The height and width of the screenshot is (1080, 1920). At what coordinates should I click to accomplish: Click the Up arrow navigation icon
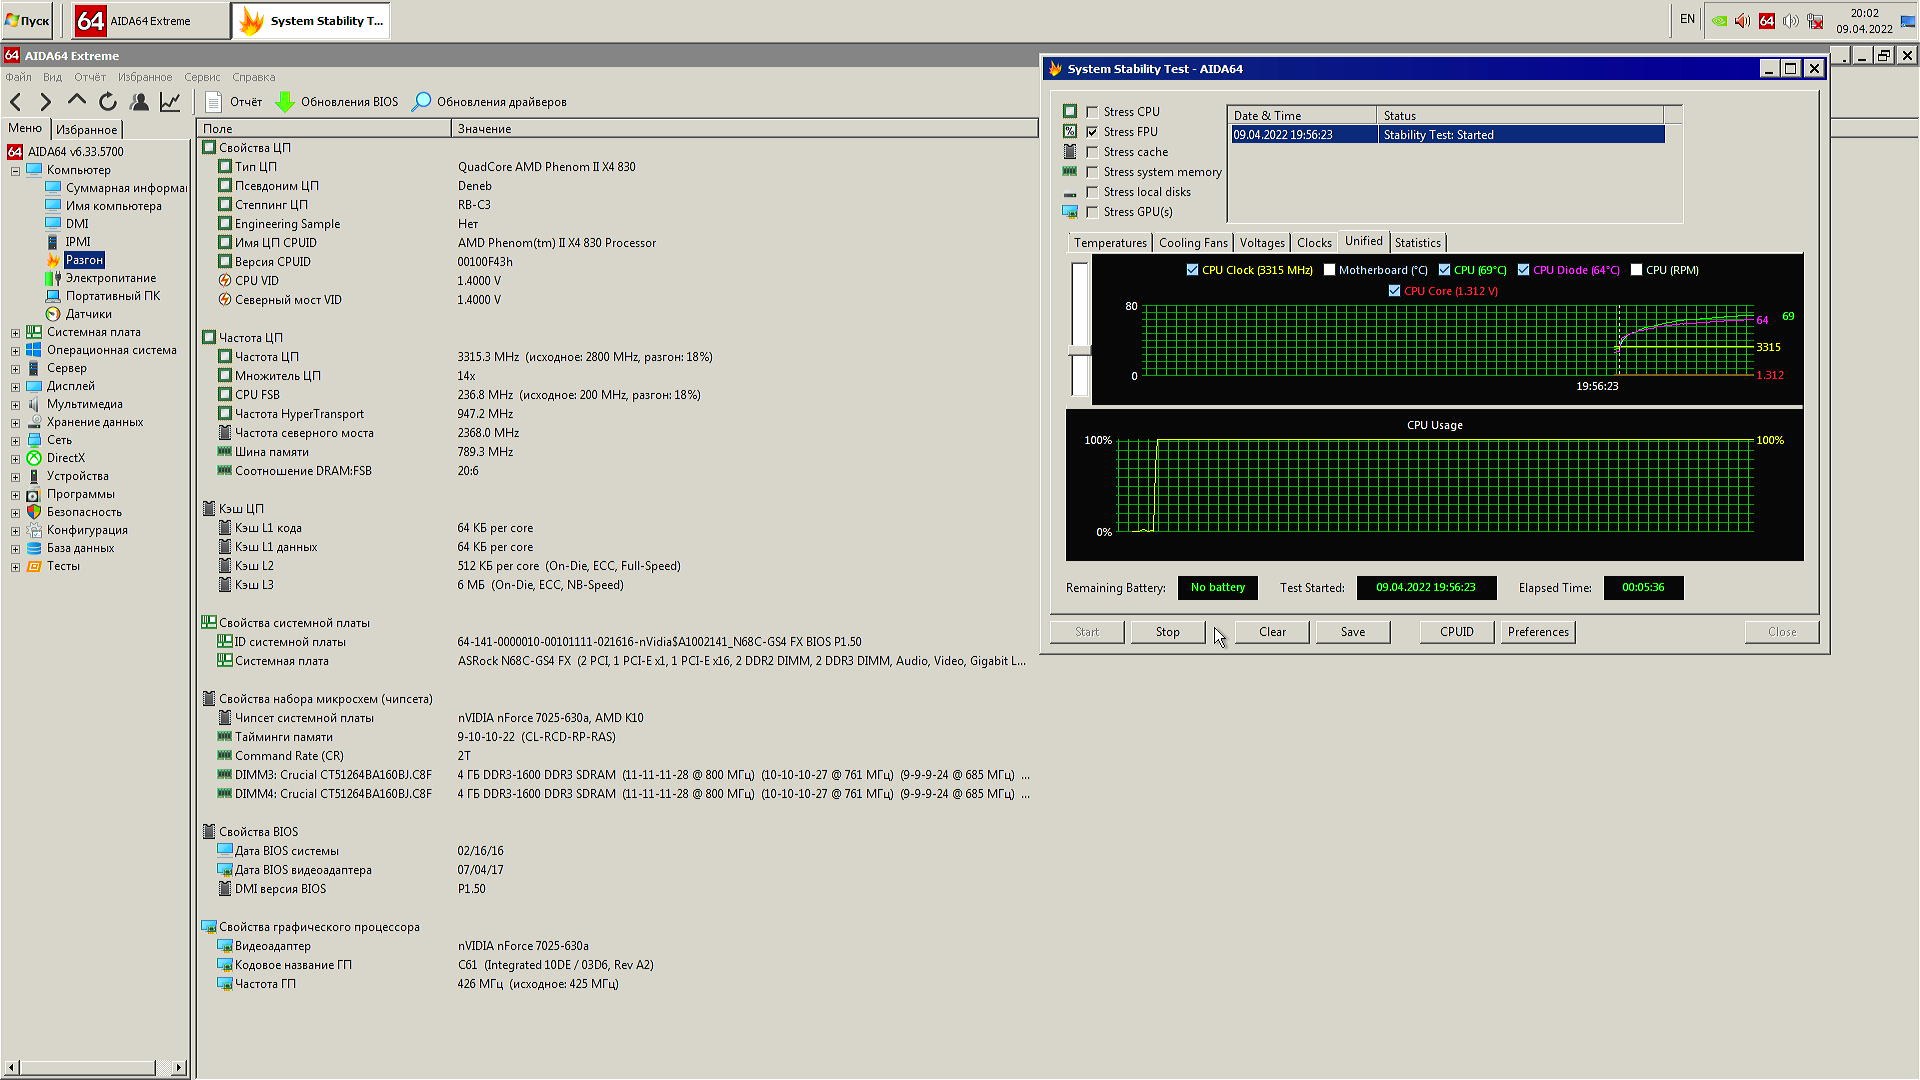point(77,102)
